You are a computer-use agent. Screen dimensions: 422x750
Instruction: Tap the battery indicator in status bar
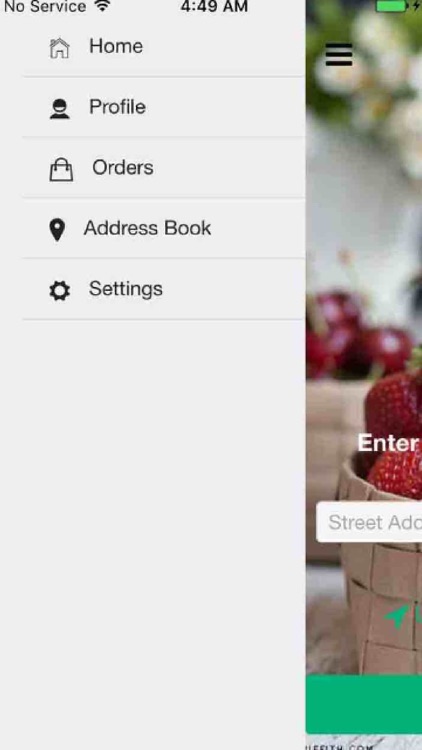point(392,6)
